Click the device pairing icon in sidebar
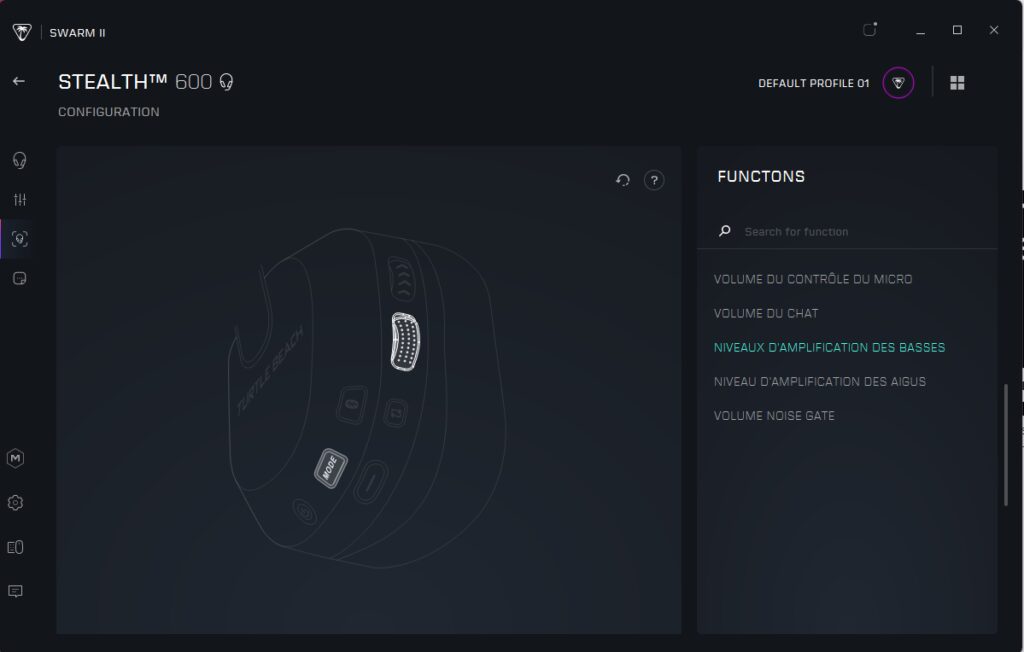This screenshot has width=1024, height=652. click(16, 547)
